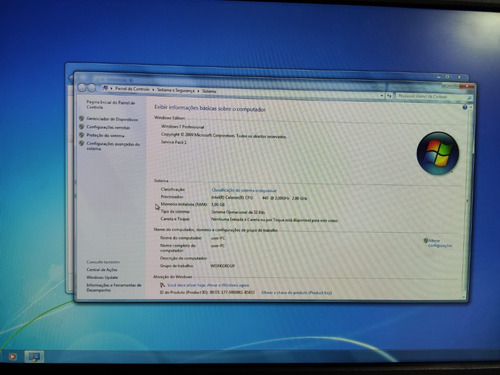Open Classificação do sistema indisponível link
The image size is (500, 375).
point(244,190)
